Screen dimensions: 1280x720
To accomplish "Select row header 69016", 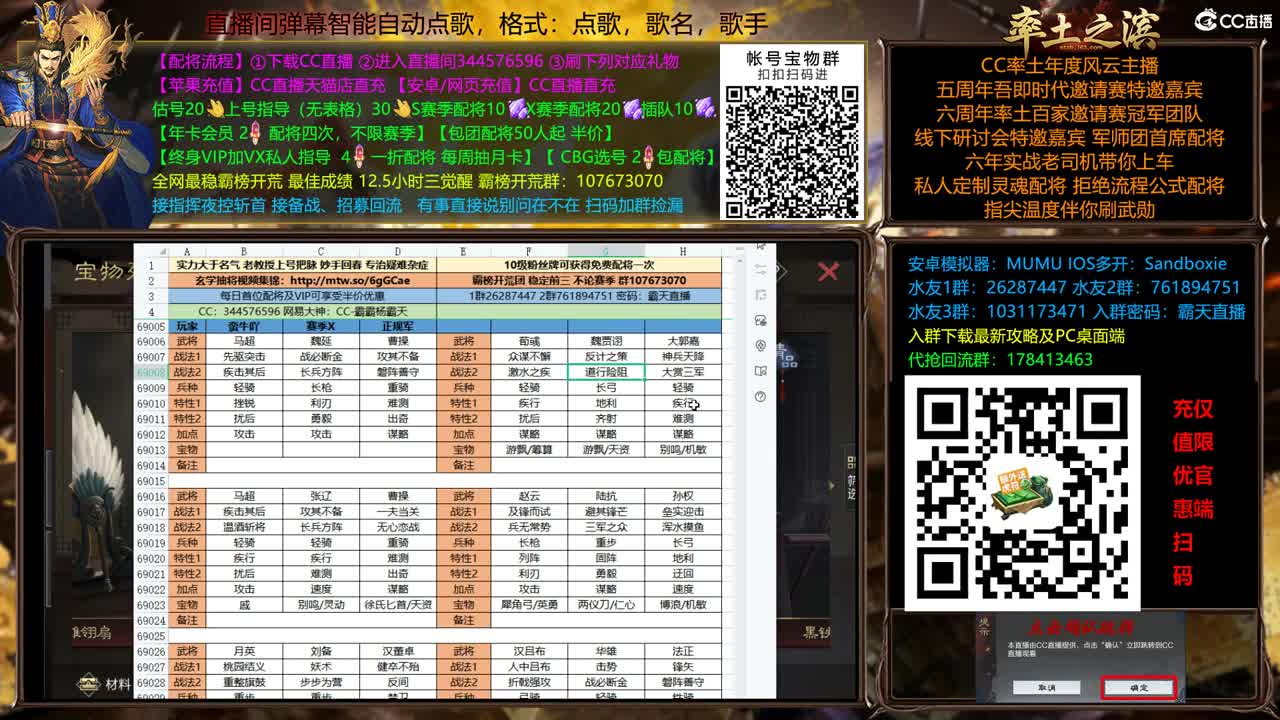I will click(x=150, y=496).
